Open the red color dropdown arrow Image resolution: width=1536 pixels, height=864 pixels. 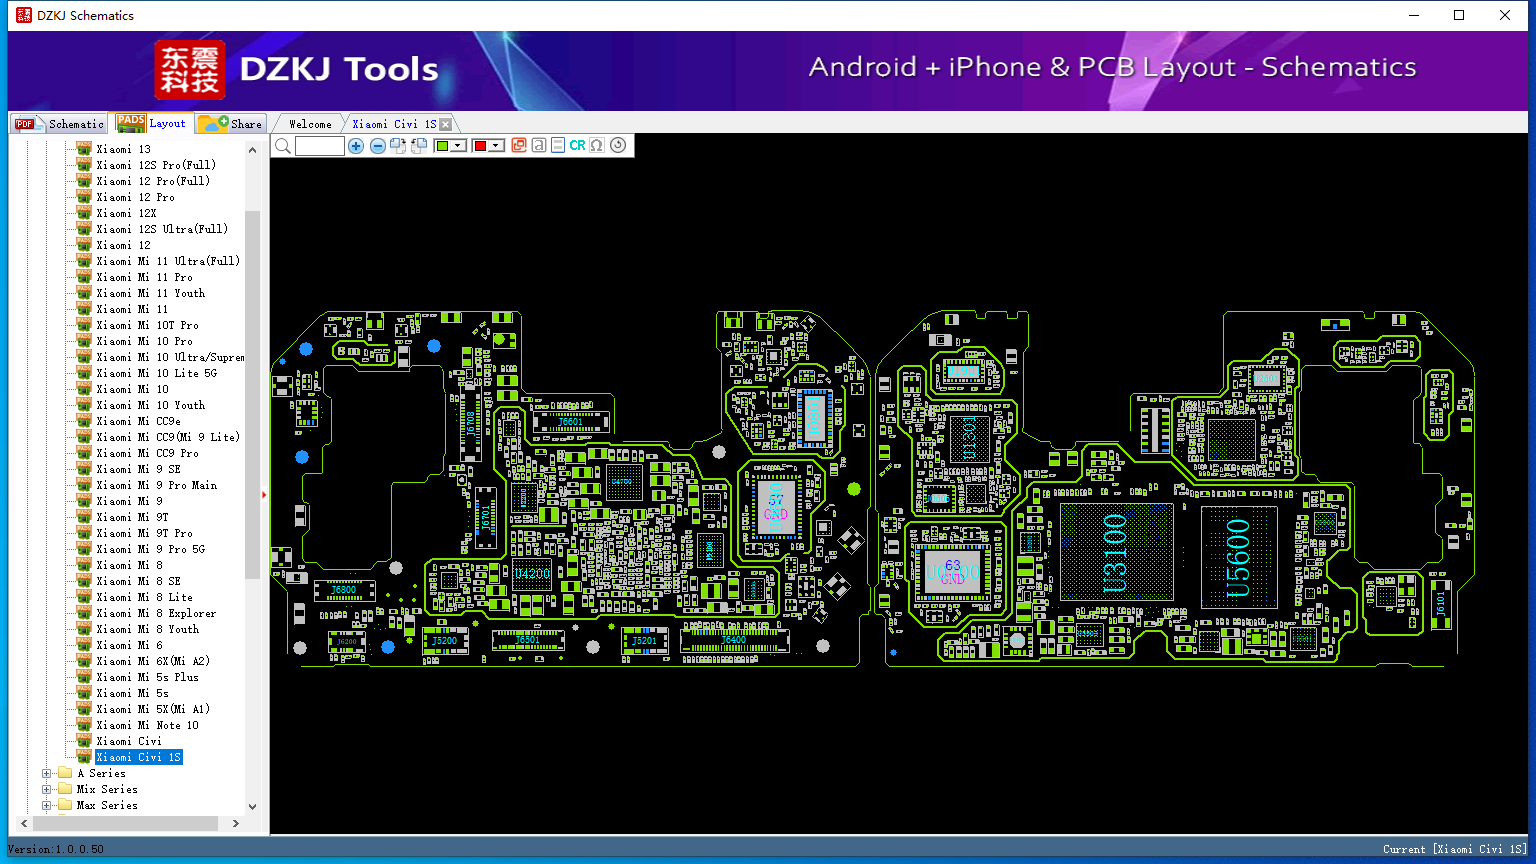pos(496,146)
